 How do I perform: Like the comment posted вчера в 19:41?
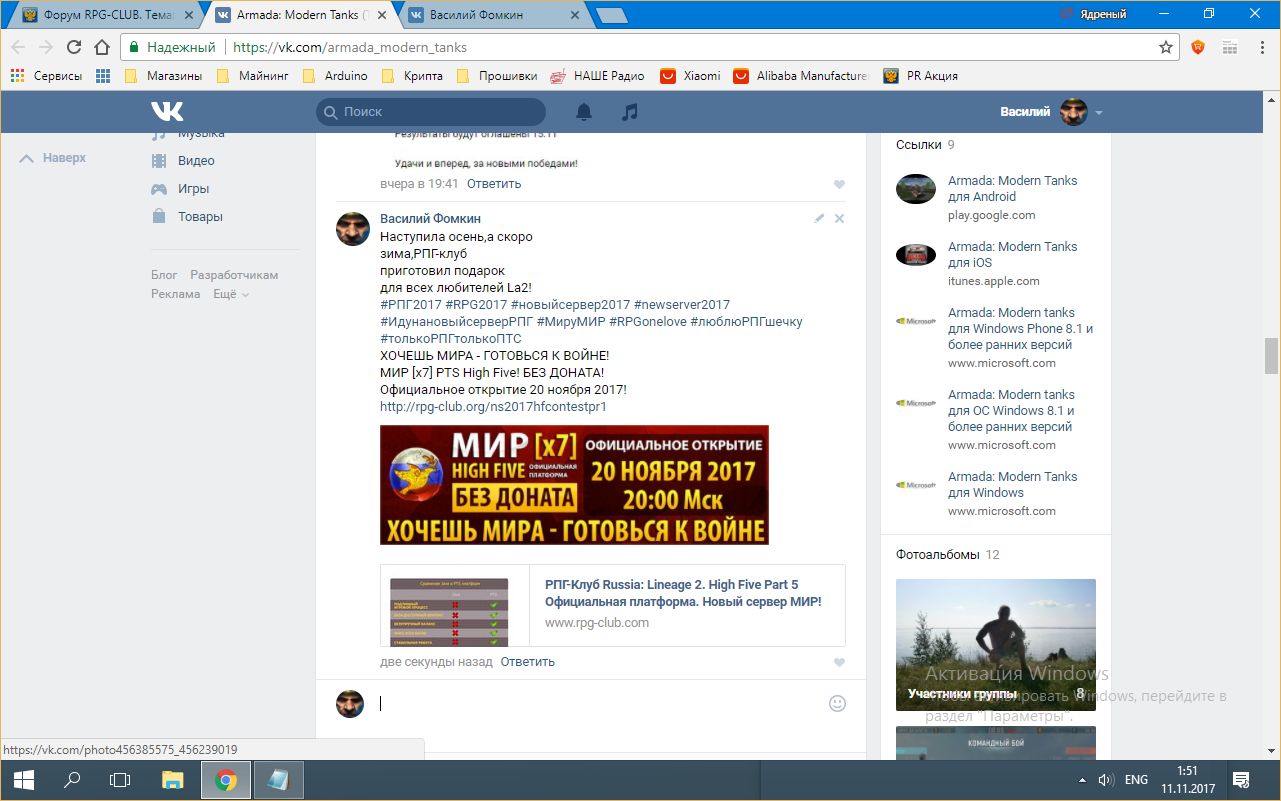[839, 184]
